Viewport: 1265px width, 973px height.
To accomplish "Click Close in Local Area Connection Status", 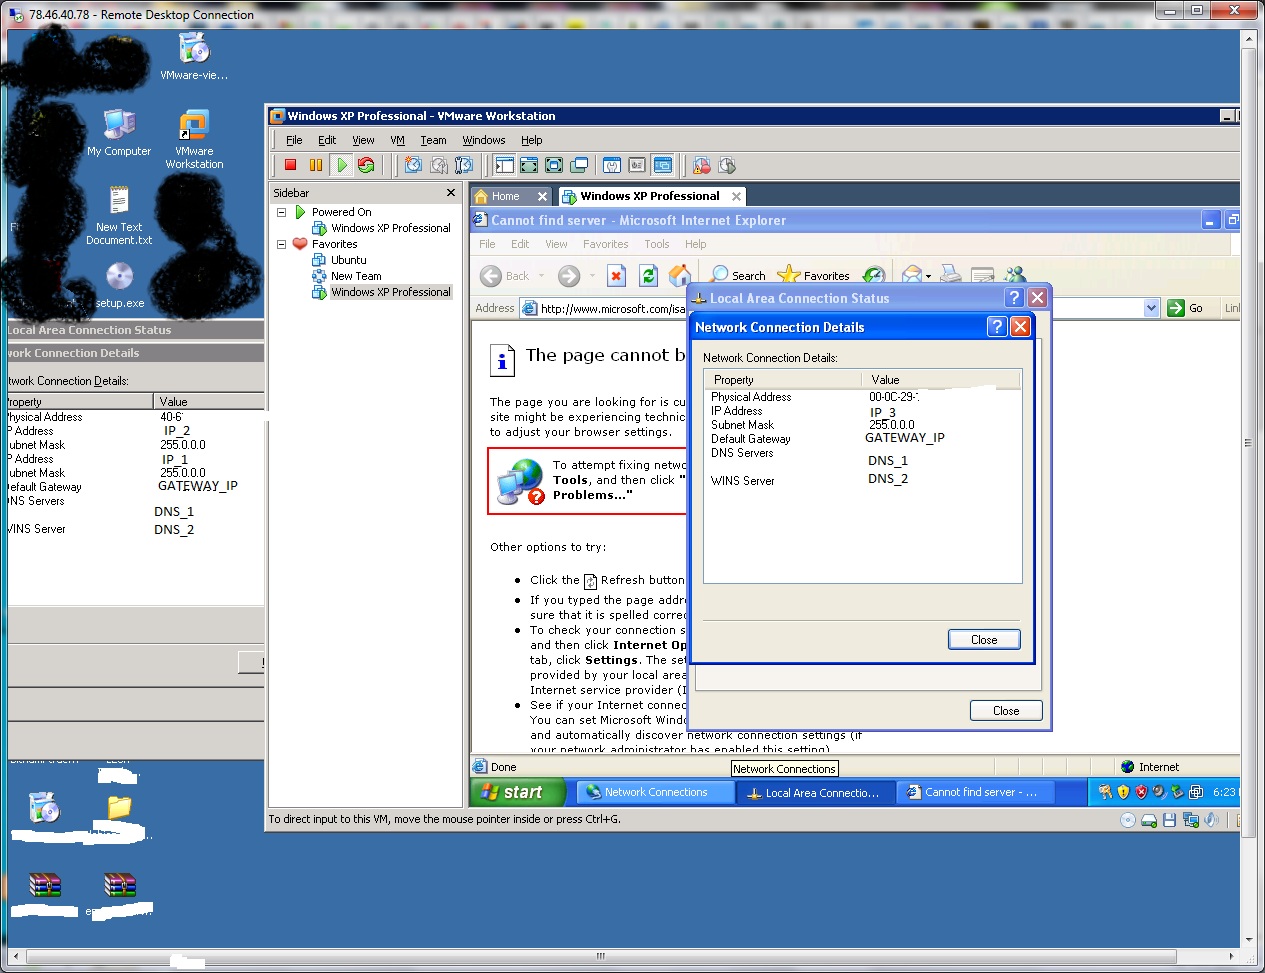I will tap(1006, 711).
